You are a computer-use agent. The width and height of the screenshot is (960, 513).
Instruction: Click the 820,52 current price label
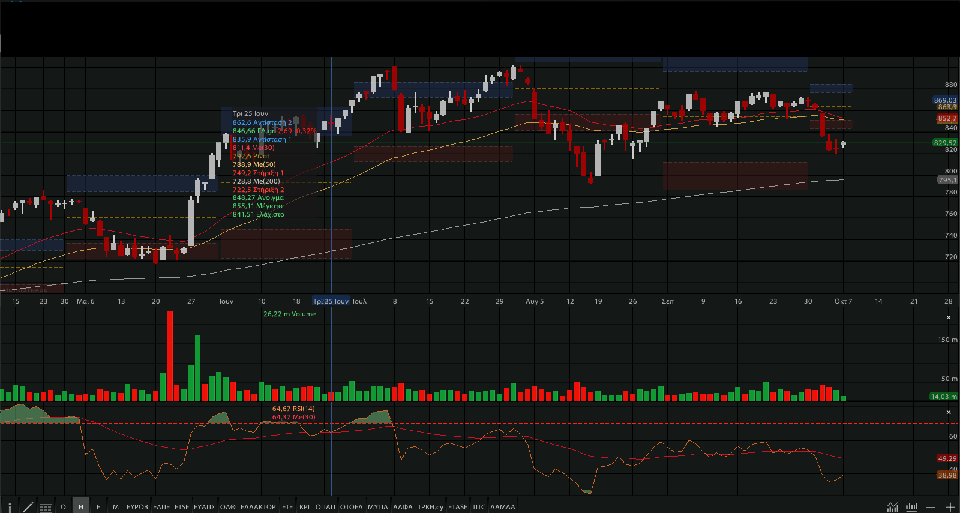click(x=945, y=142)
